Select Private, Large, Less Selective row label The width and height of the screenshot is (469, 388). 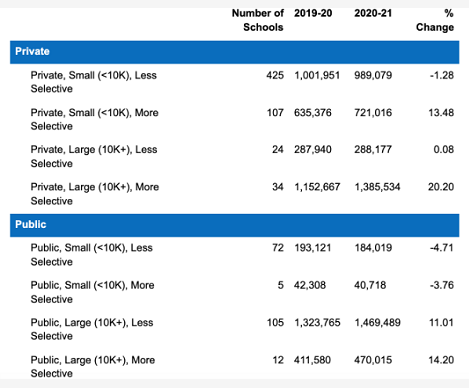click(x=94, y=156)
